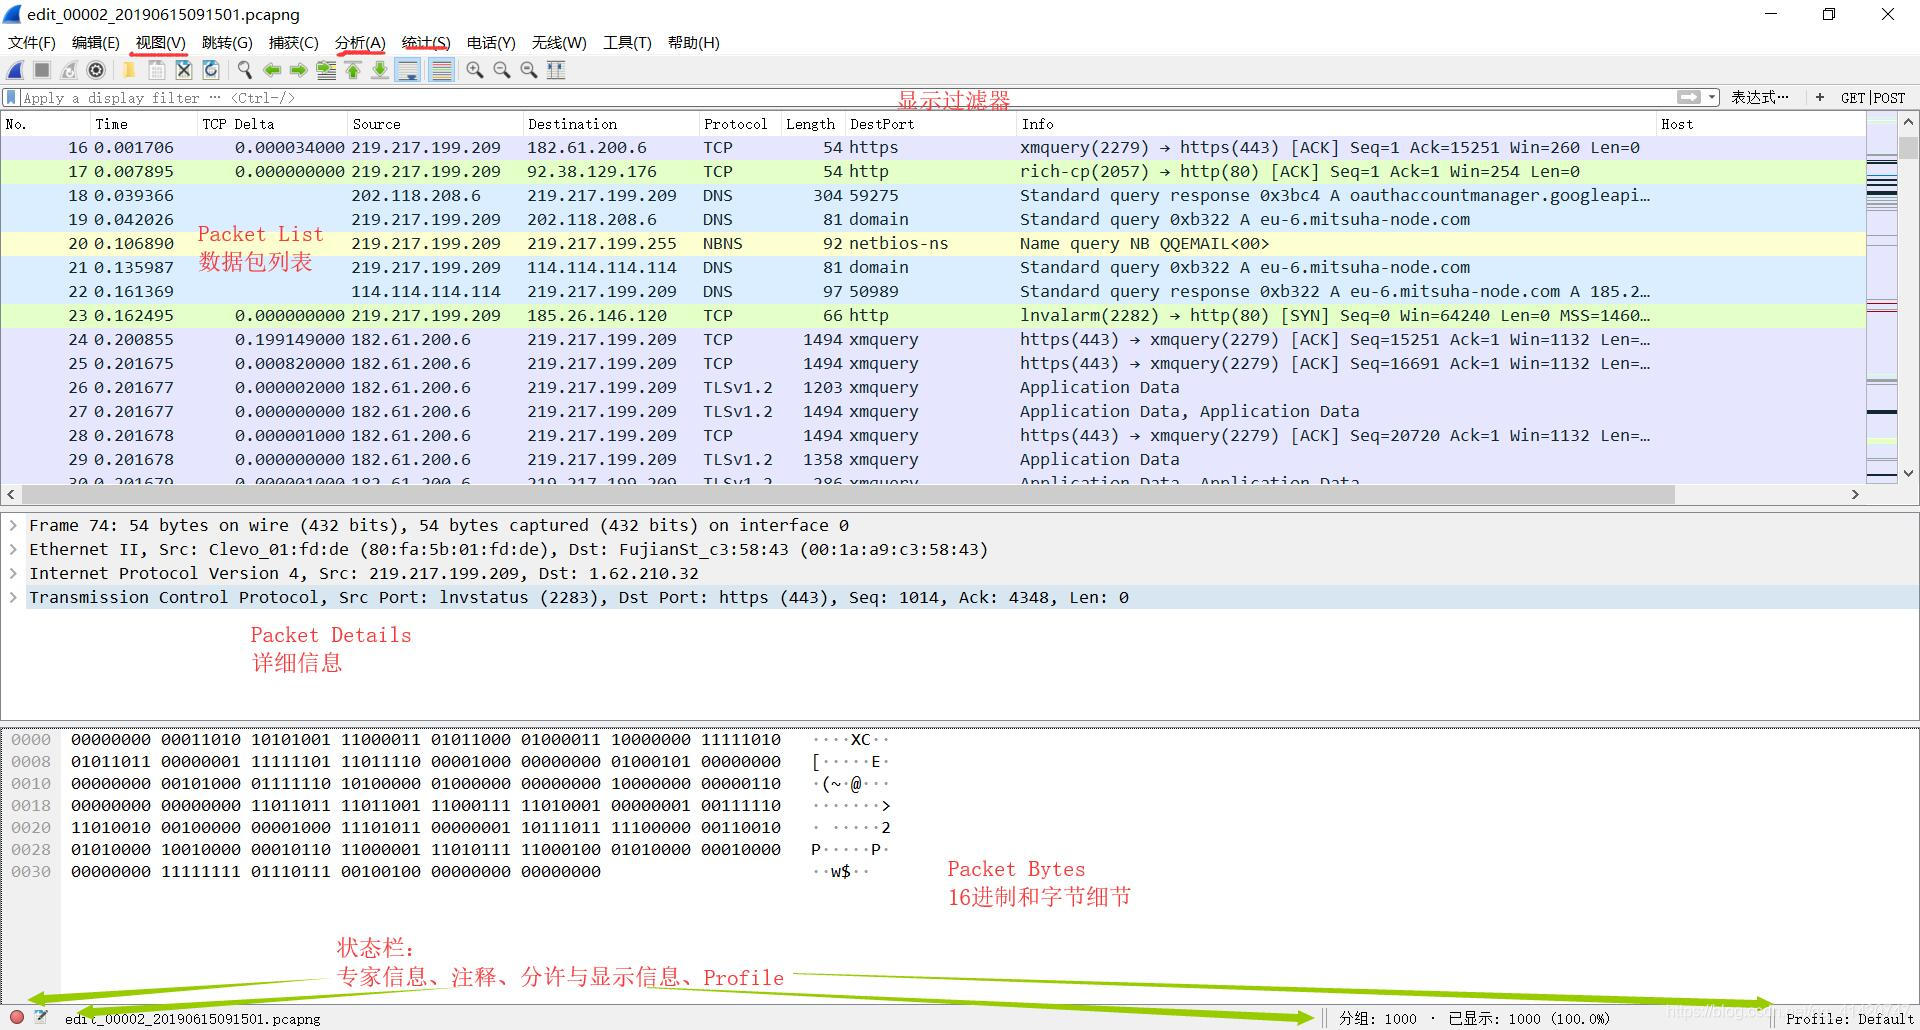Apply display filter arrow button
Viewport: 1920px width, 1030px height.
coord(1688,97)
